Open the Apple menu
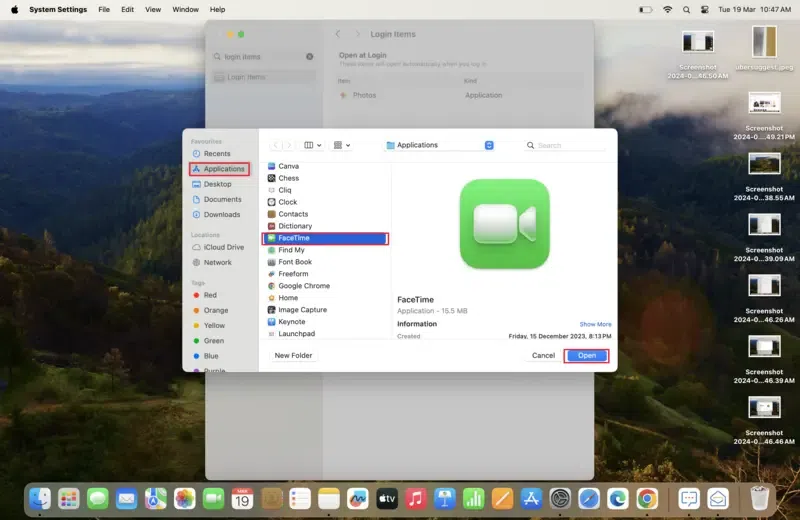The width and height of the screenshot is (800, 520). pyautogui.click(x=15, y=9)
